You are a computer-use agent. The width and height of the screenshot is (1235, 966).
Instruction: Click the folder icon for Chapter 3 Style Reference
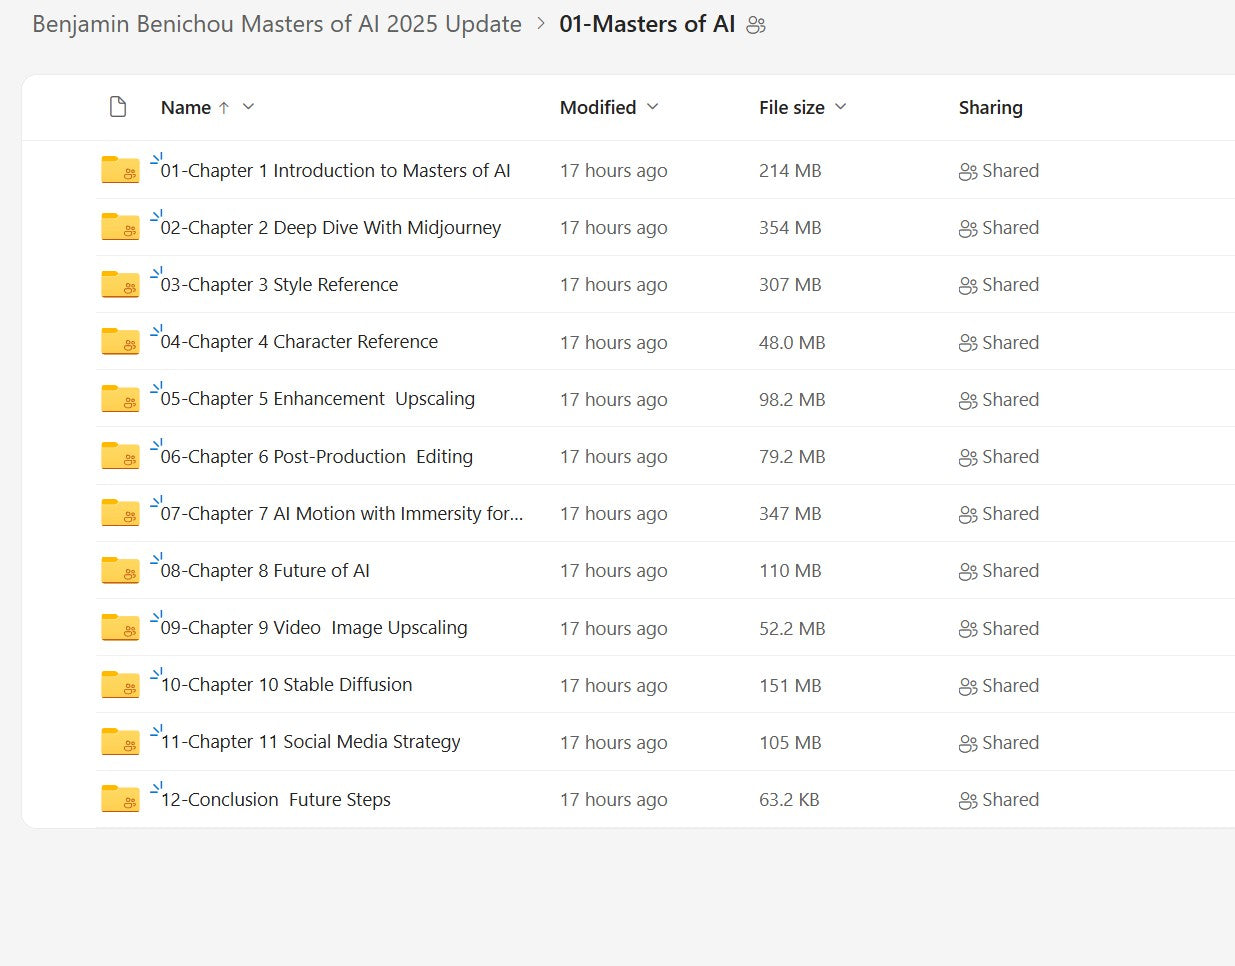point(120,285)
